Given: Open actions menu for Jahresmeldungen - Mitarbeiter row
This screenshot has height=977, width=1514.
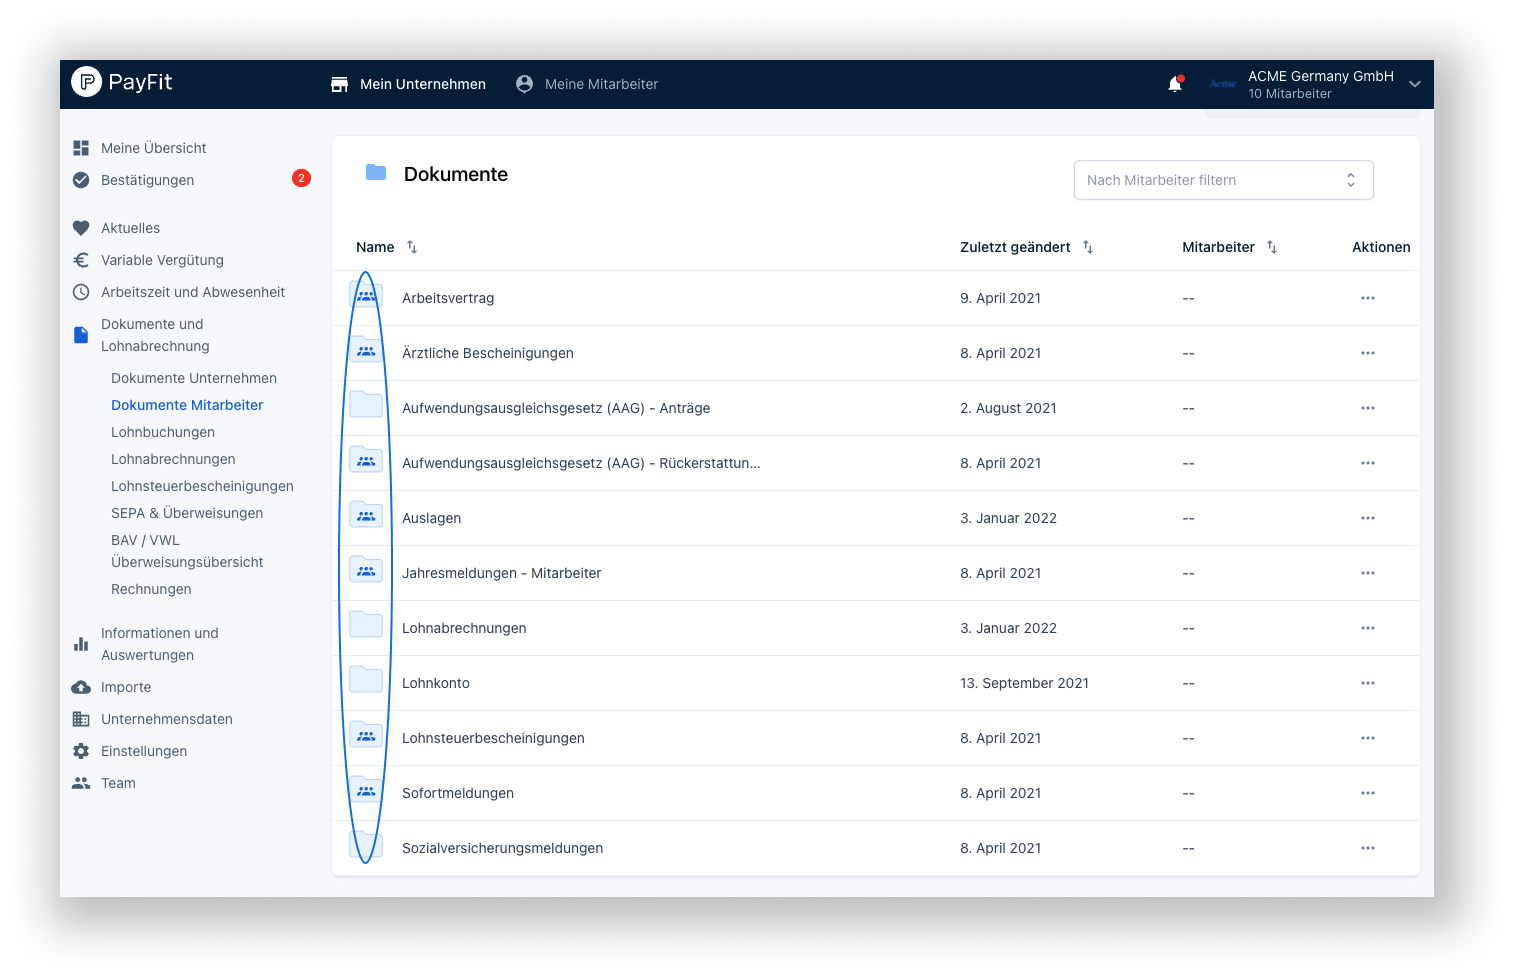Looking at the screenshot, I should pyautogui.click(x=1368, y=573).
